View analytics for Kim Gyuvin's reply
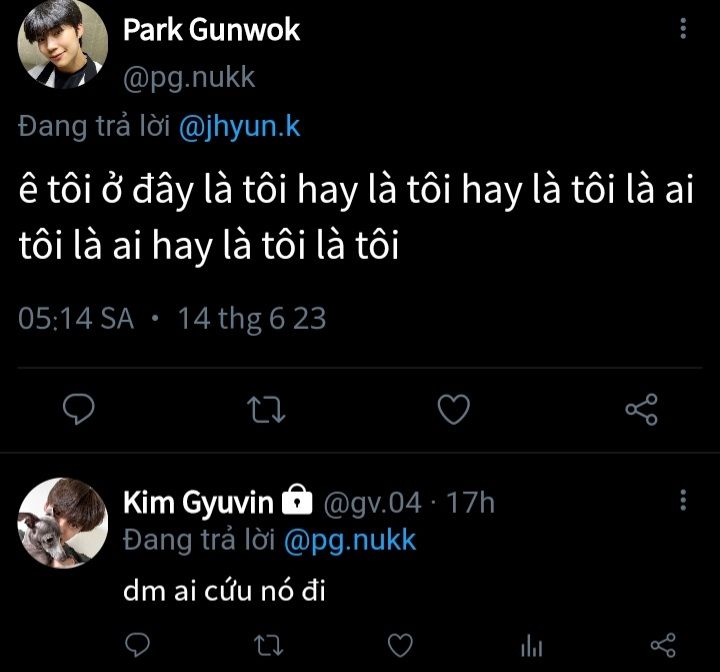720x672 pixels. (x=533, y=642)
